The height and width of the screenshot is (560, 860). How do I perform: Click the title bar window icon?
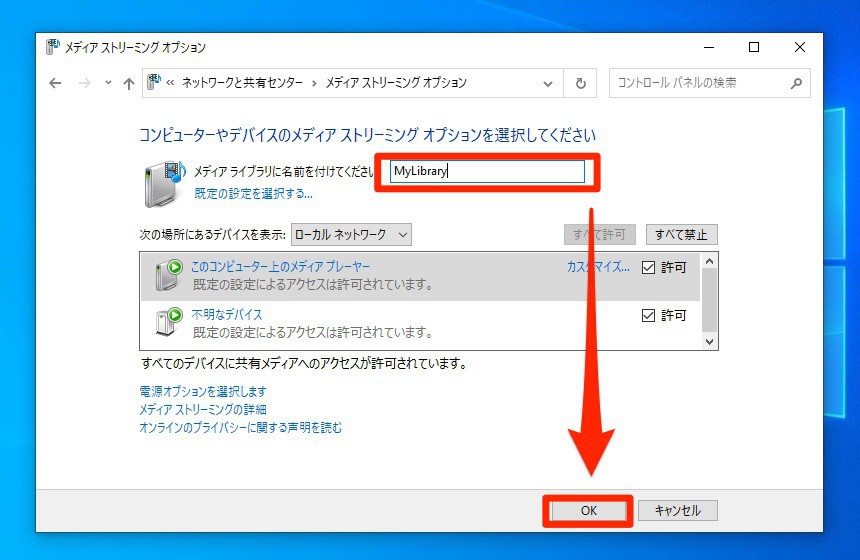coord(53,47)
